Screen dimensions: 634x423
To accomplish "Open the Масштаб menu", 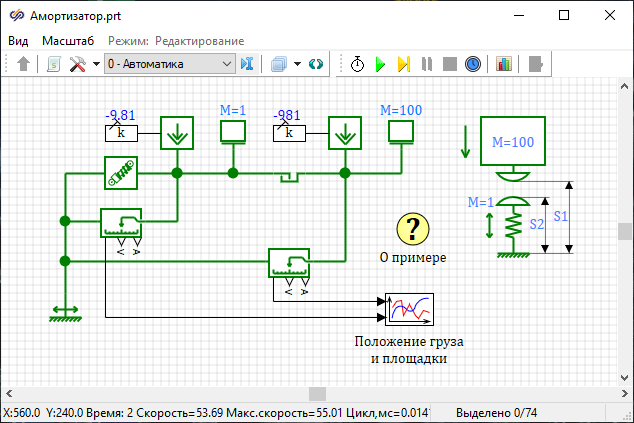I will pos(68,41).
